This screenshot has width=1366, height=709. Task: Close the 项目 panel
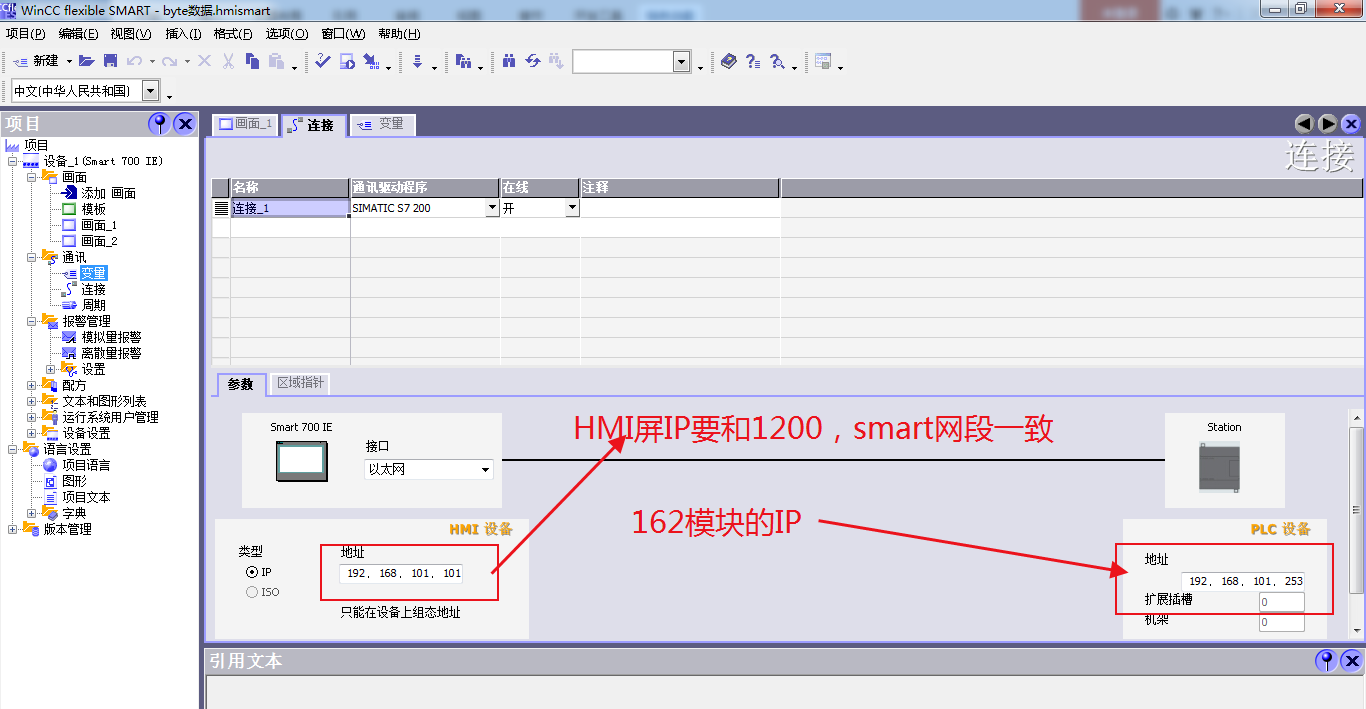[185, 123]
